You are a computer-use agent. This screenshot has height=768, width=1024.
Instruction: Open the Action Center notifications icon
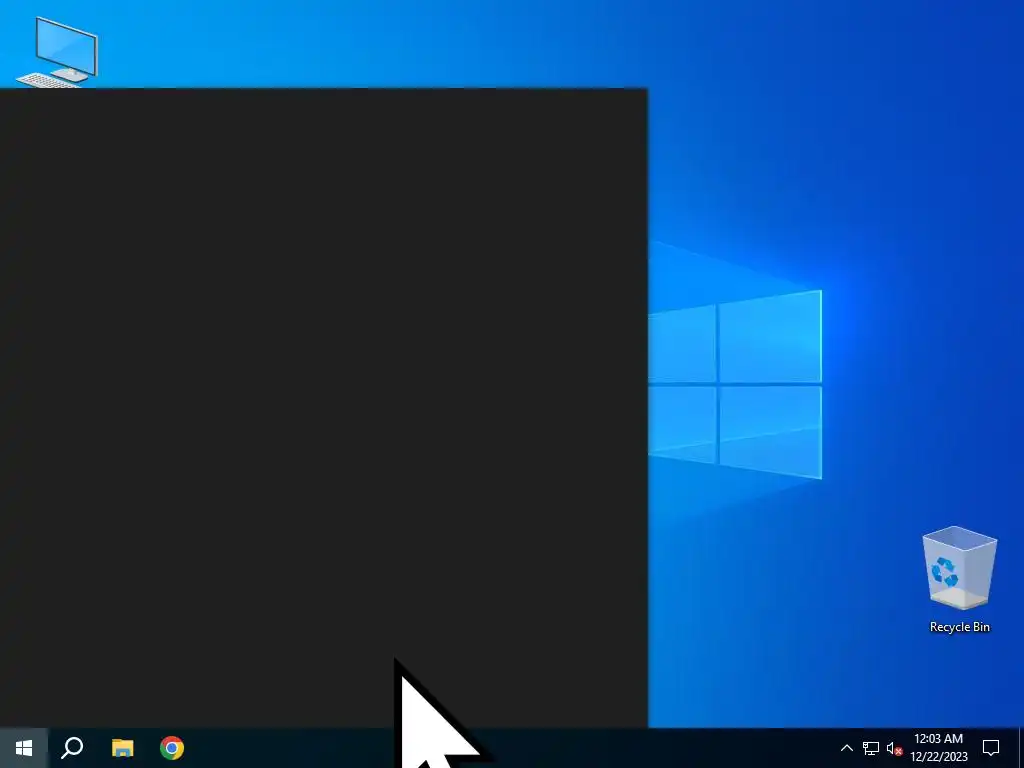pyautogui.click(x=991, y=748)
